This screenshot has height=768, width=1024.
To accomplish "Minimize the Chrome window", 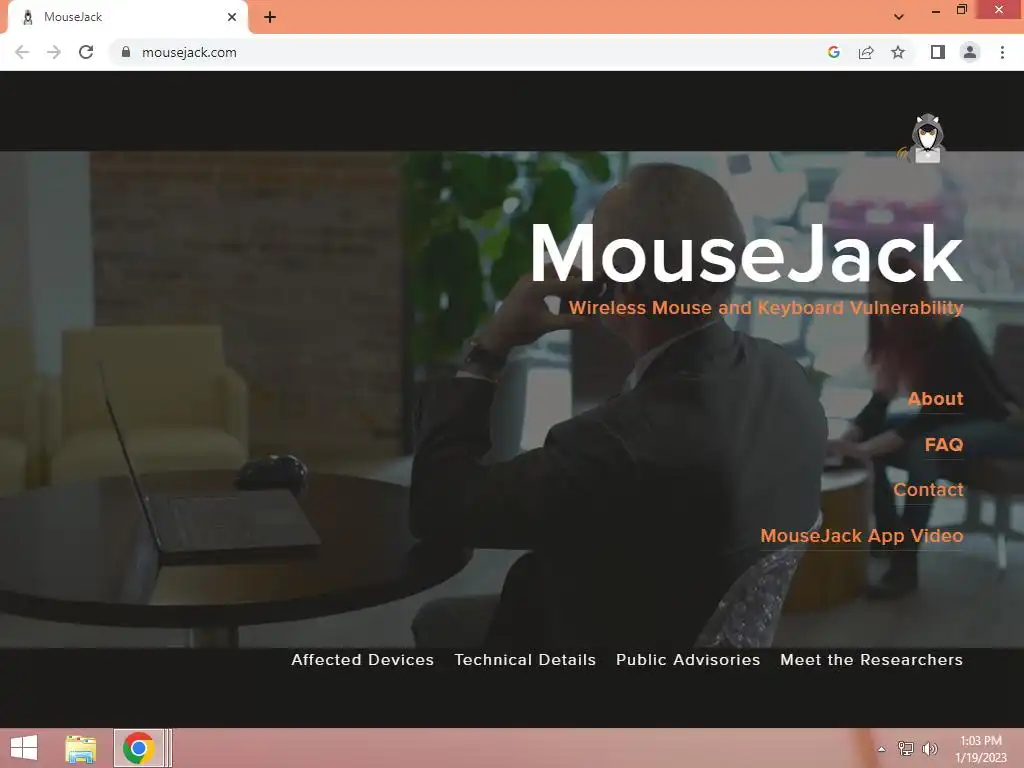I will pyautogui.click(x=936, y=11).
